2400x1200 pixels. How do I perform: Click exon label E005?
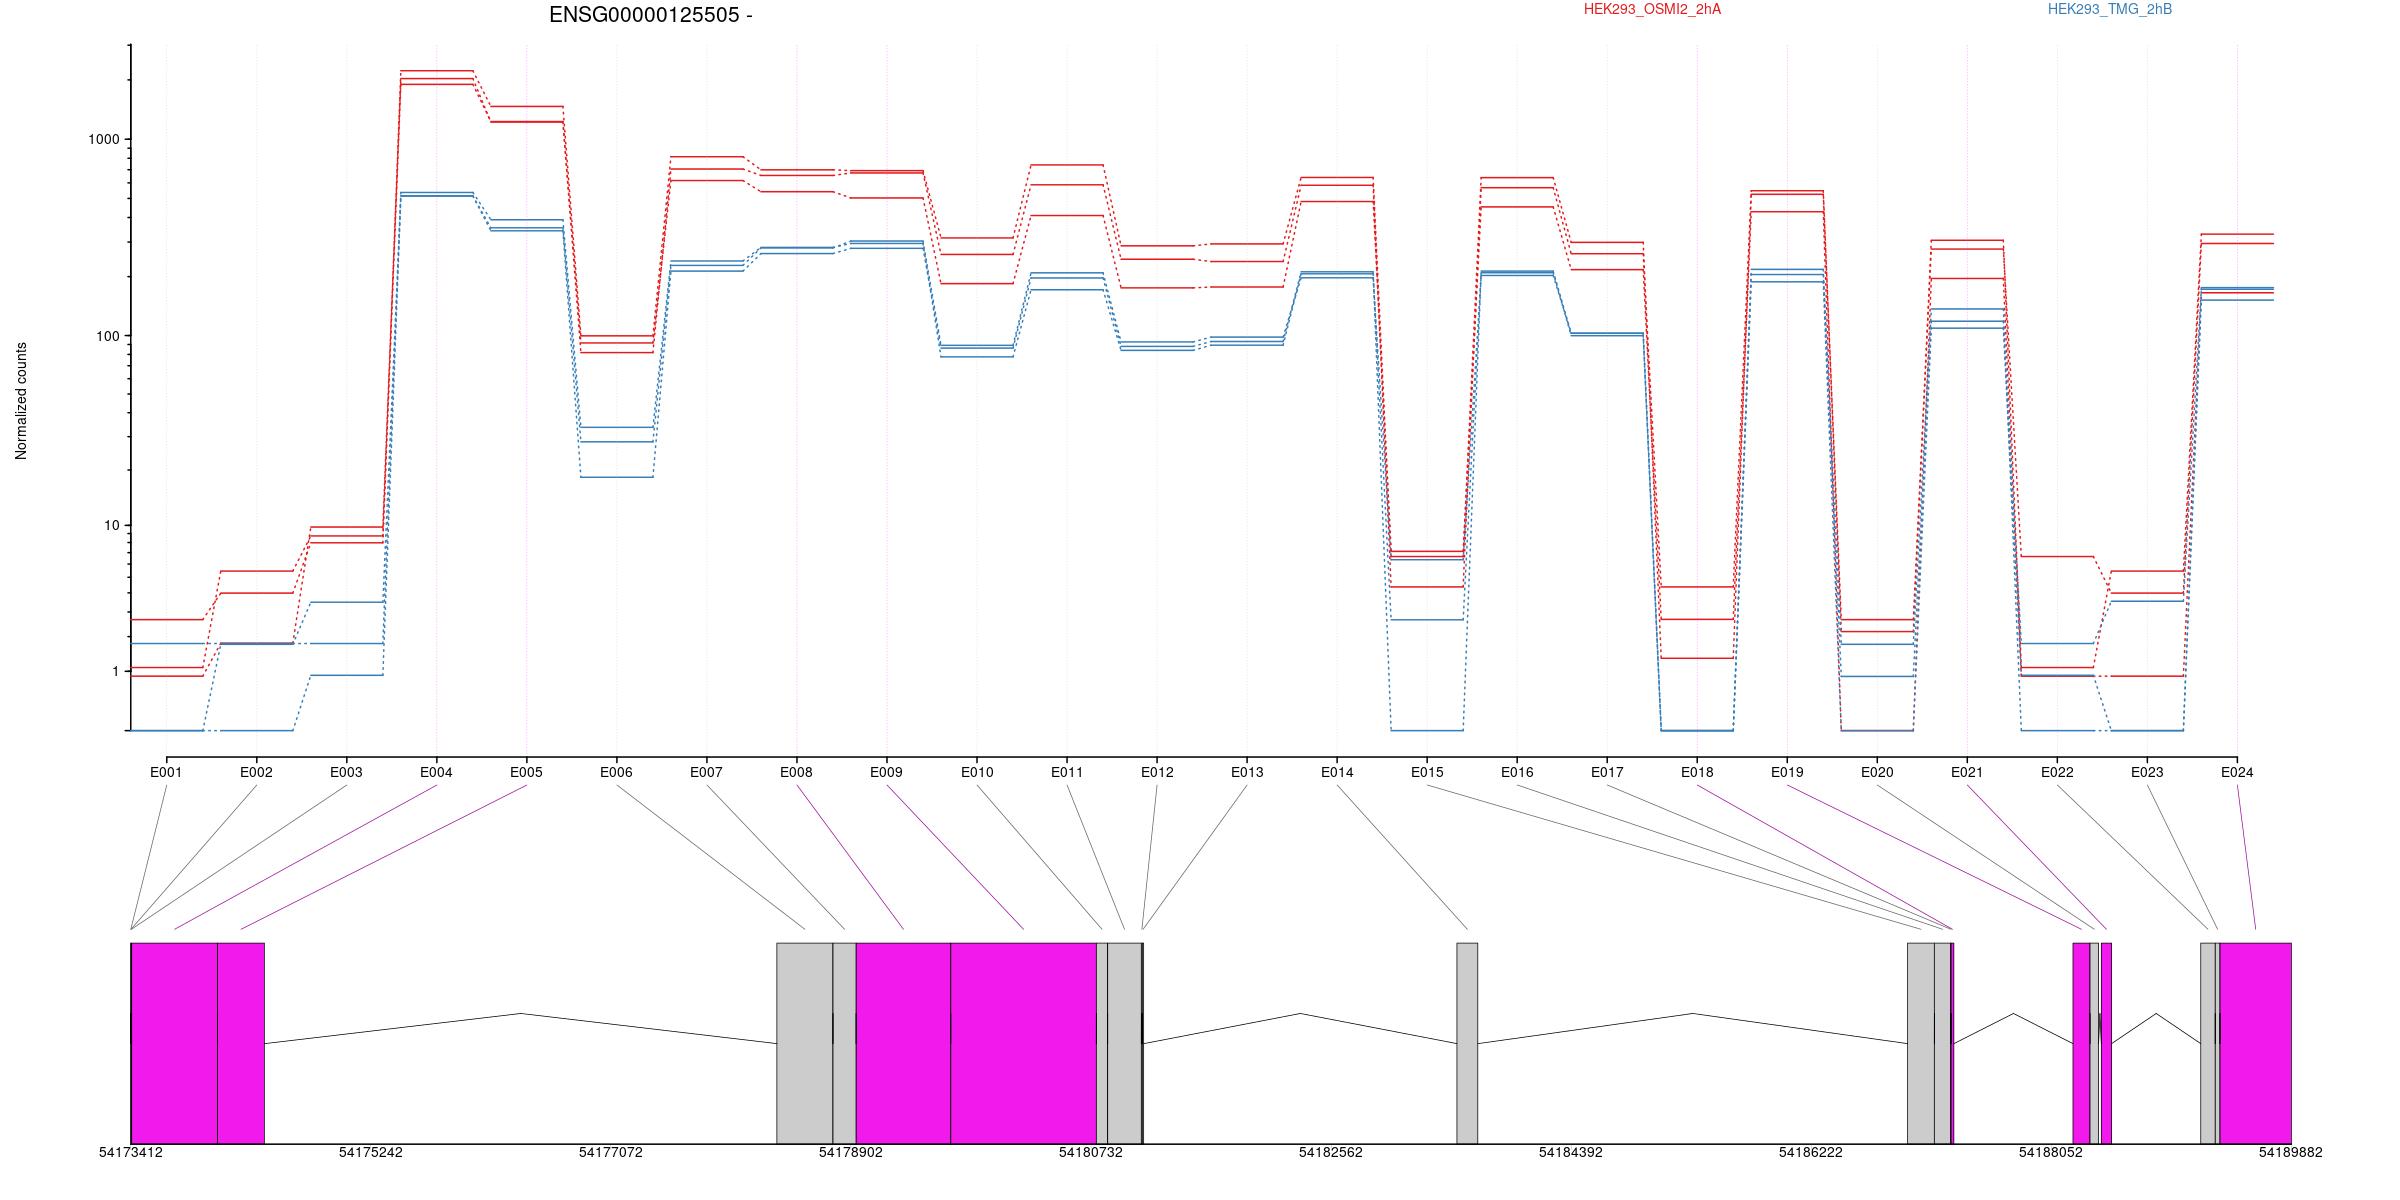pos(526,772)
